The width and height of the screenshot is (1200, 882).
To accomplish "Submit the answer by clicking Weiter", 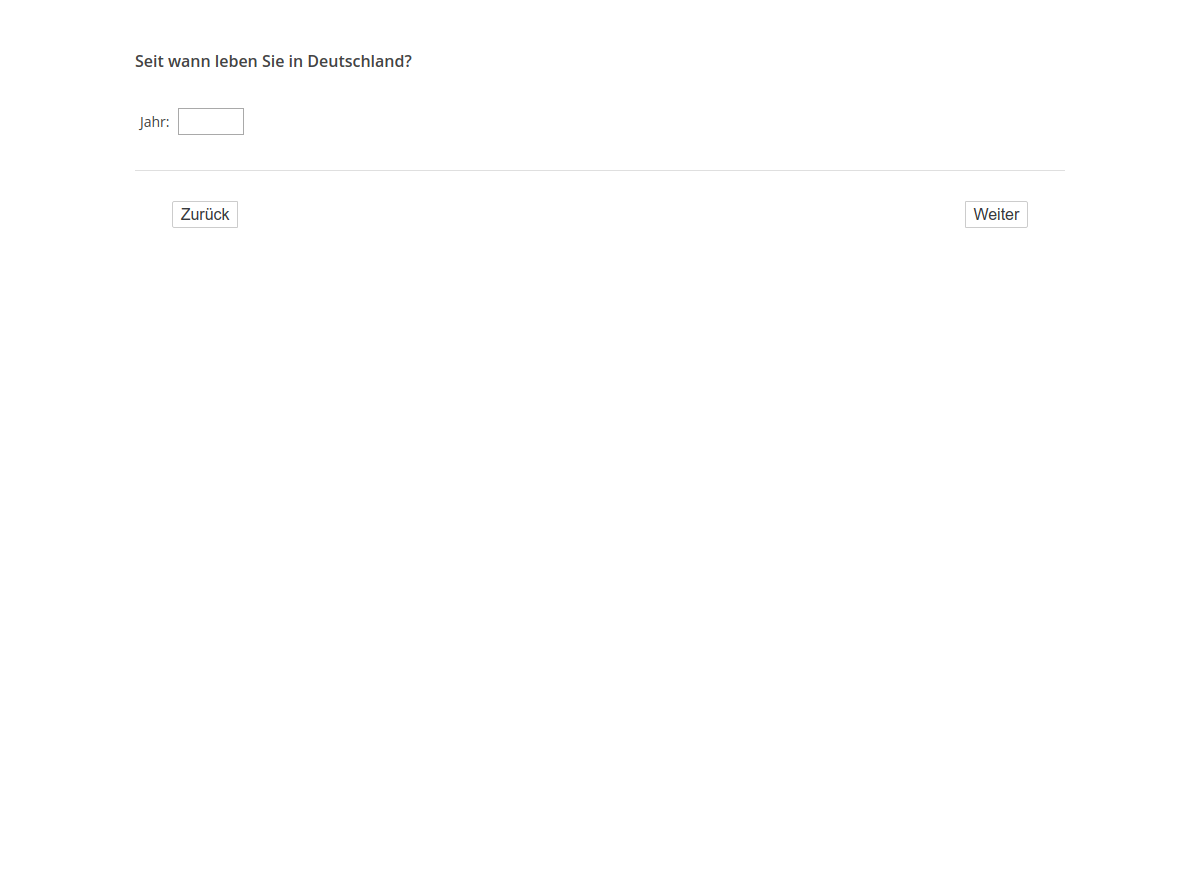I will [x=995, y=214].
